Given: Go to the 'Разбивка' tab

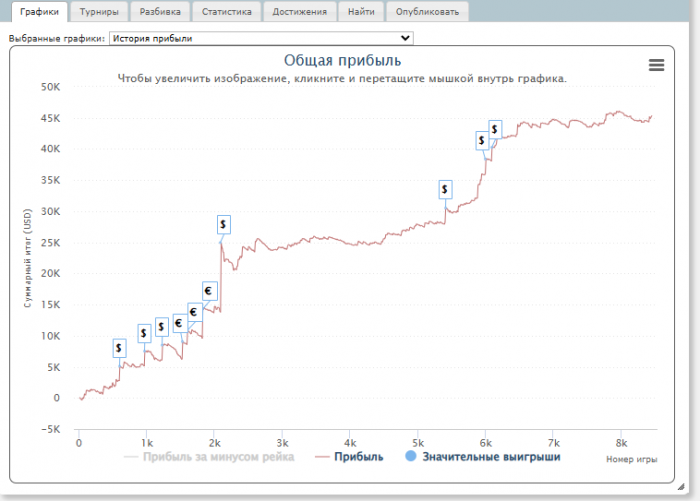Looking at the screenshot, I should [160, 12].
